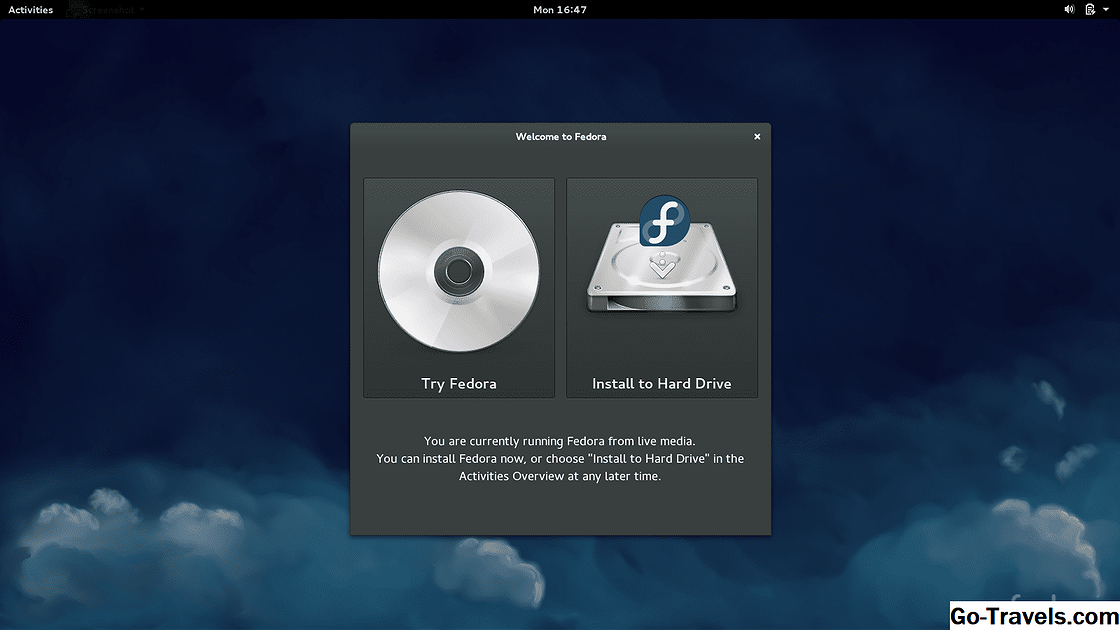This screenshot has height=630, width=1120.
Task: Open the Screenshot app menu in top bar
Action: click(110, 10)
